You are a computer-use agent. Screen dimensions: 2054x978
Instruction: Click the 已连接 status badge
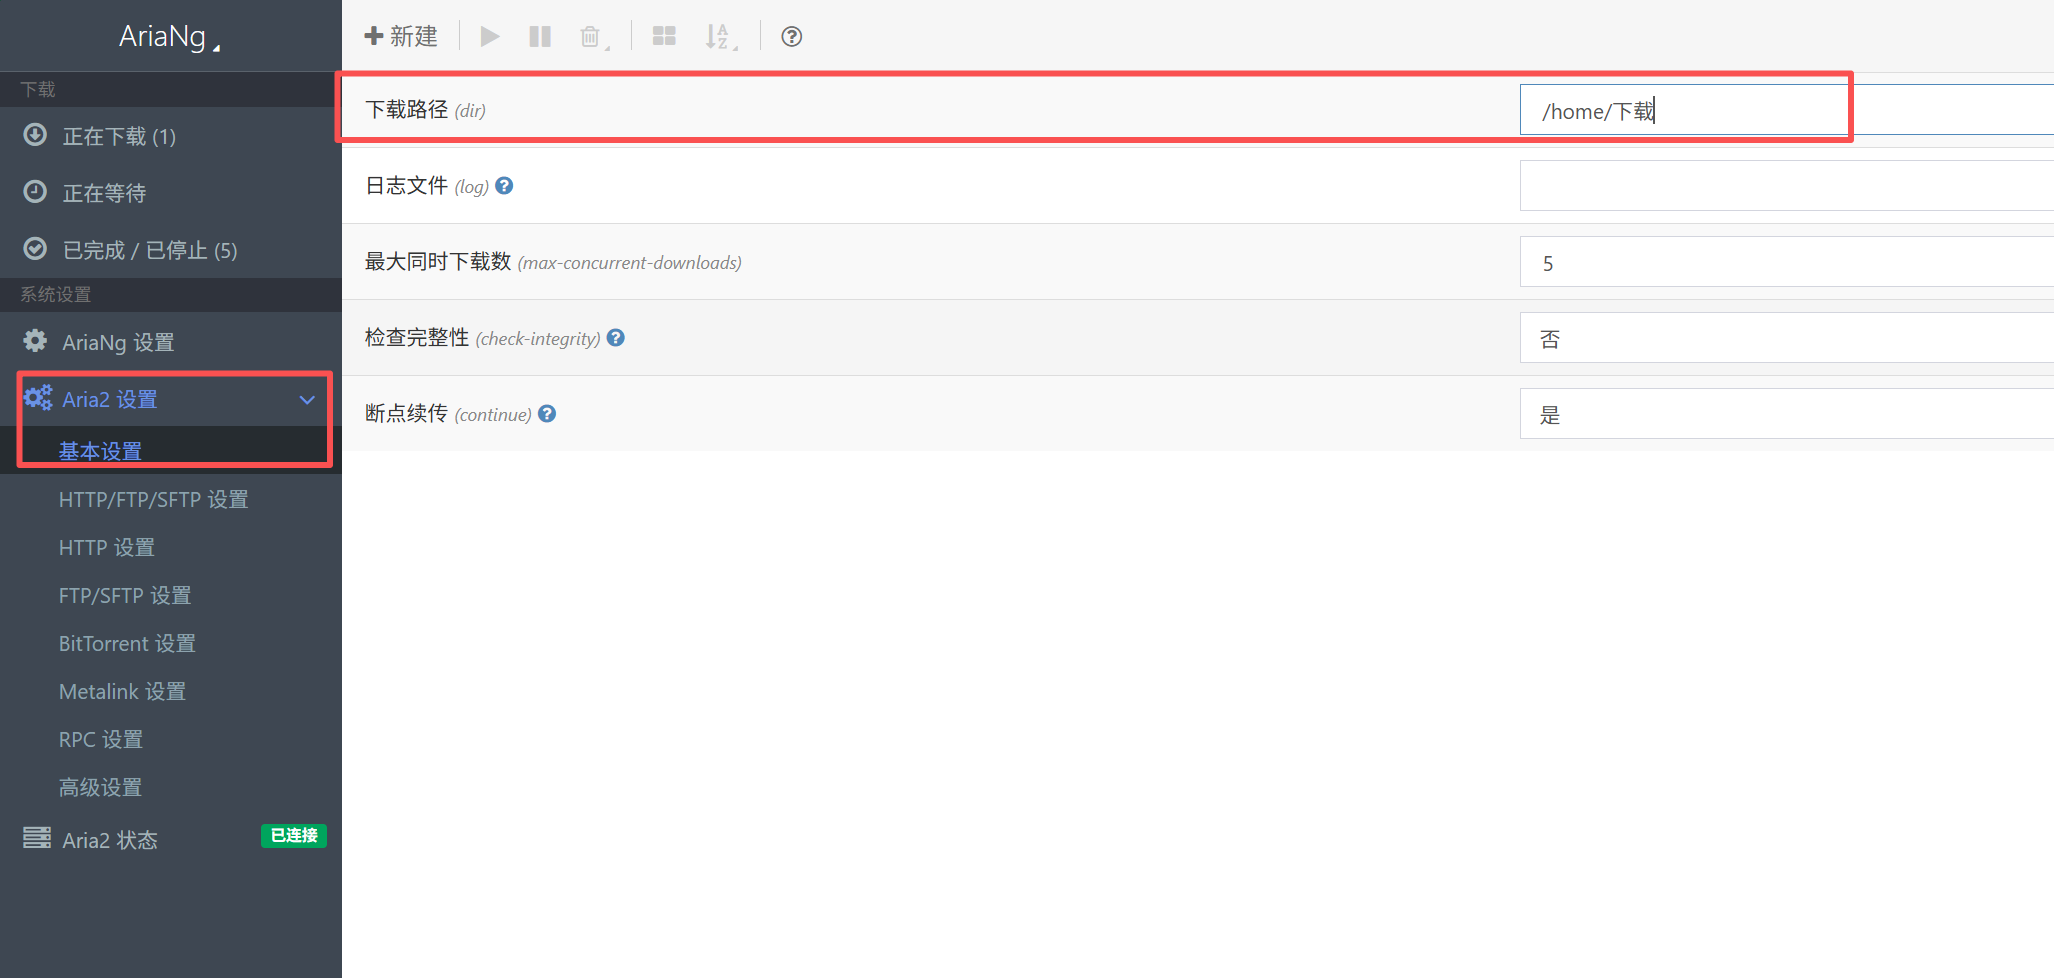pos(294,835)
